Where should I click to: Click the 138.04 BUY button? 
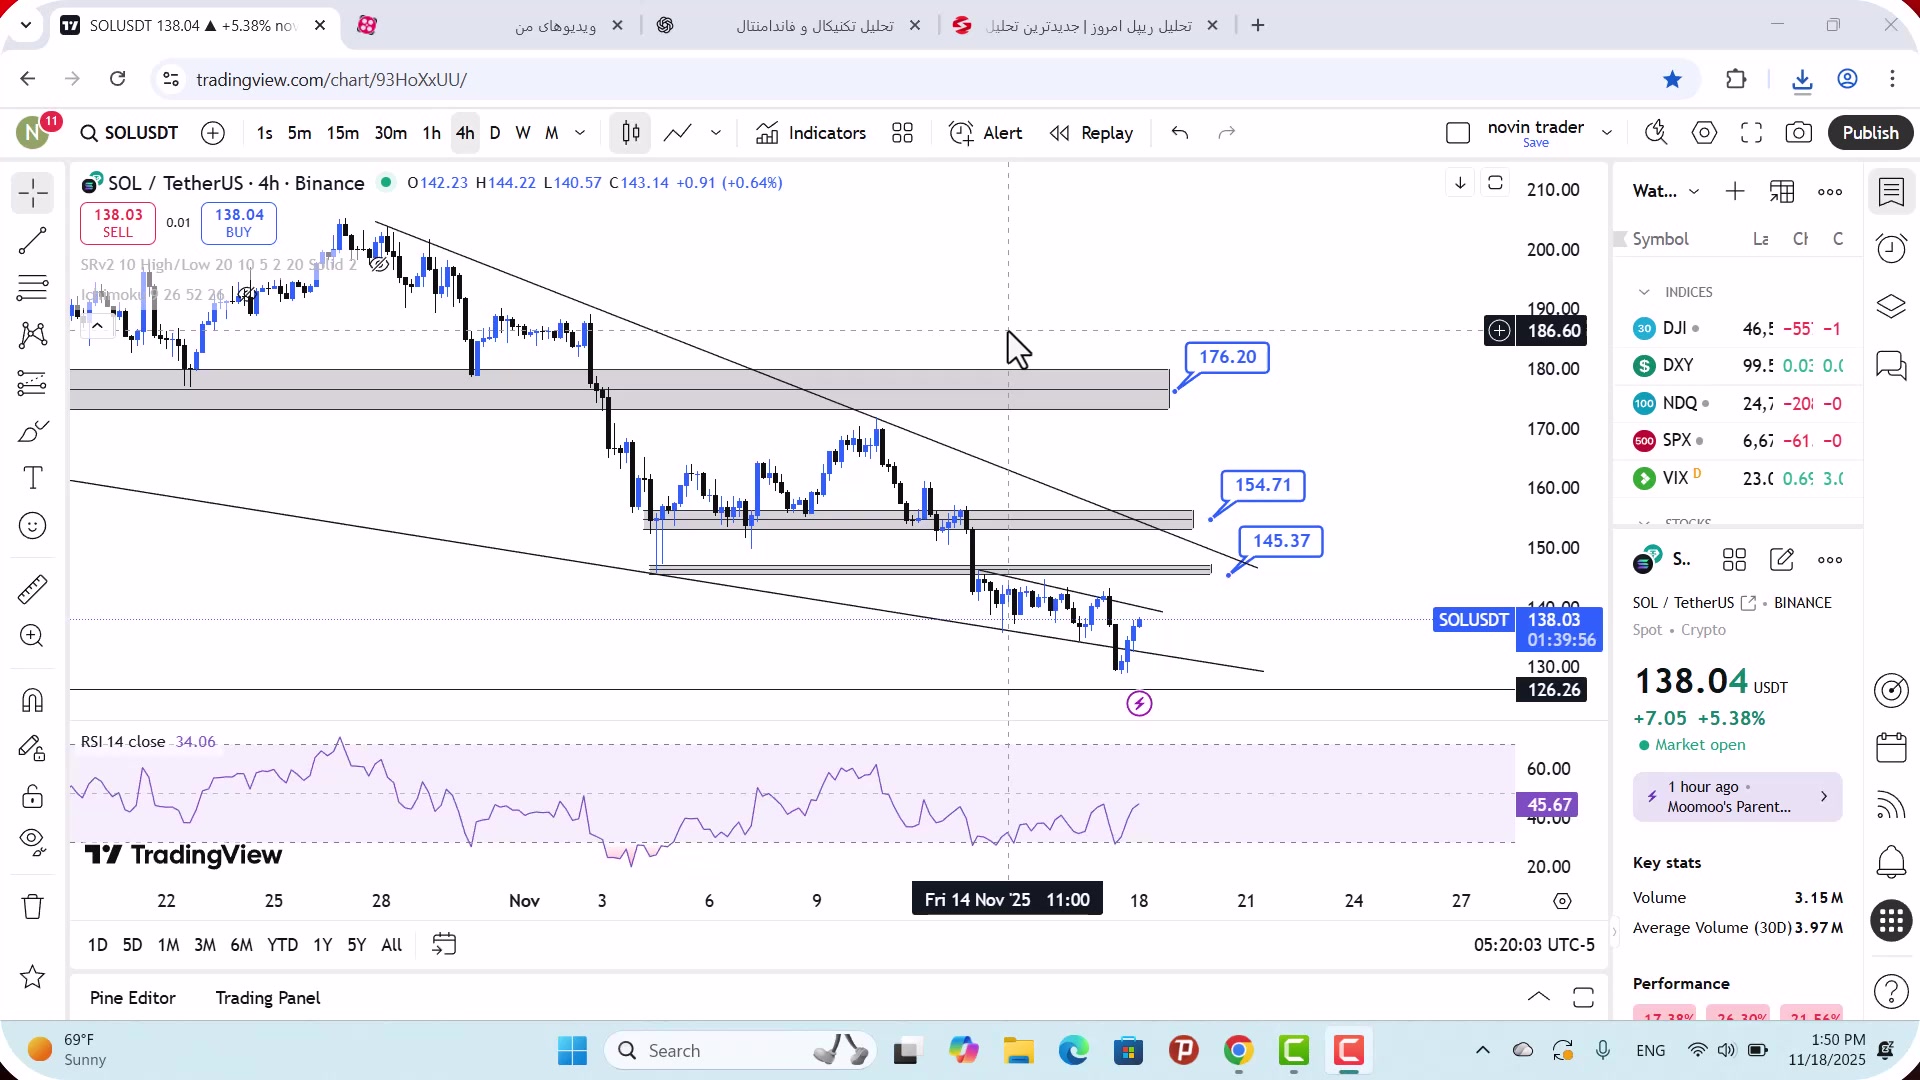pos(239,223)
